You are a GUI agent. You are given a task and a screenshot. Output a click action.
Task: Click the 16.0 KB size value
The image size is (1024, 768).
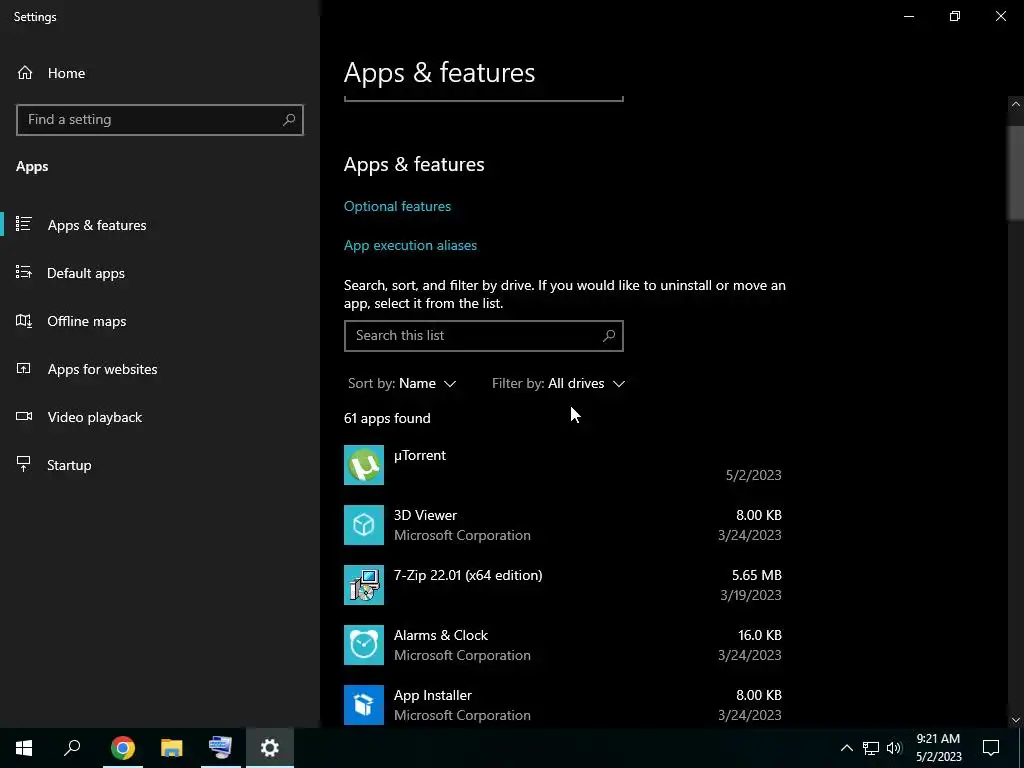760,635
